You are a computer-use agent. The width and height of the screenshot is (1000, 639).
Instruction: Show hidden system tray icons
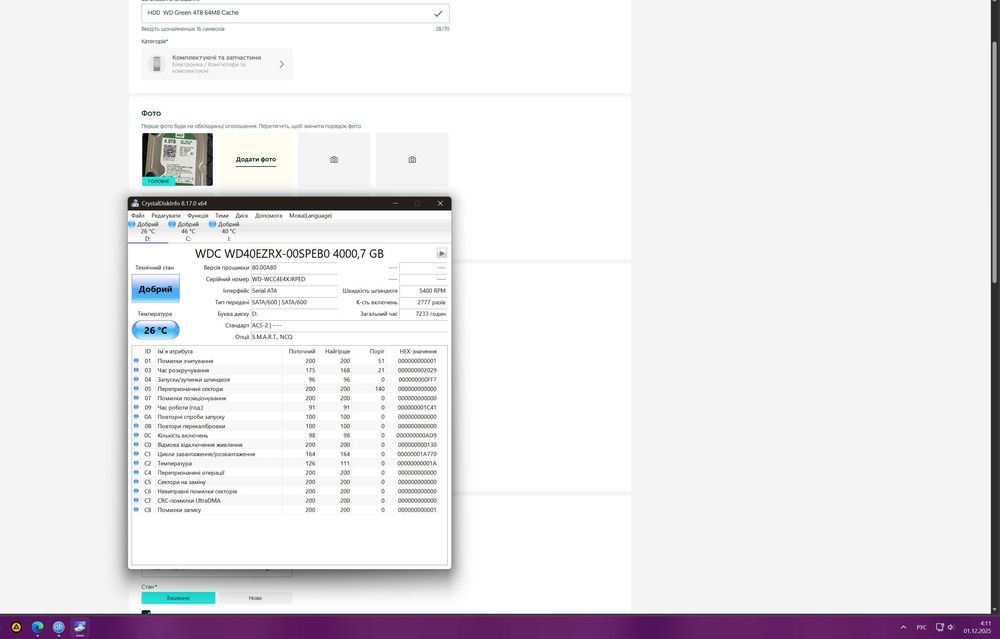pos(903,628)
